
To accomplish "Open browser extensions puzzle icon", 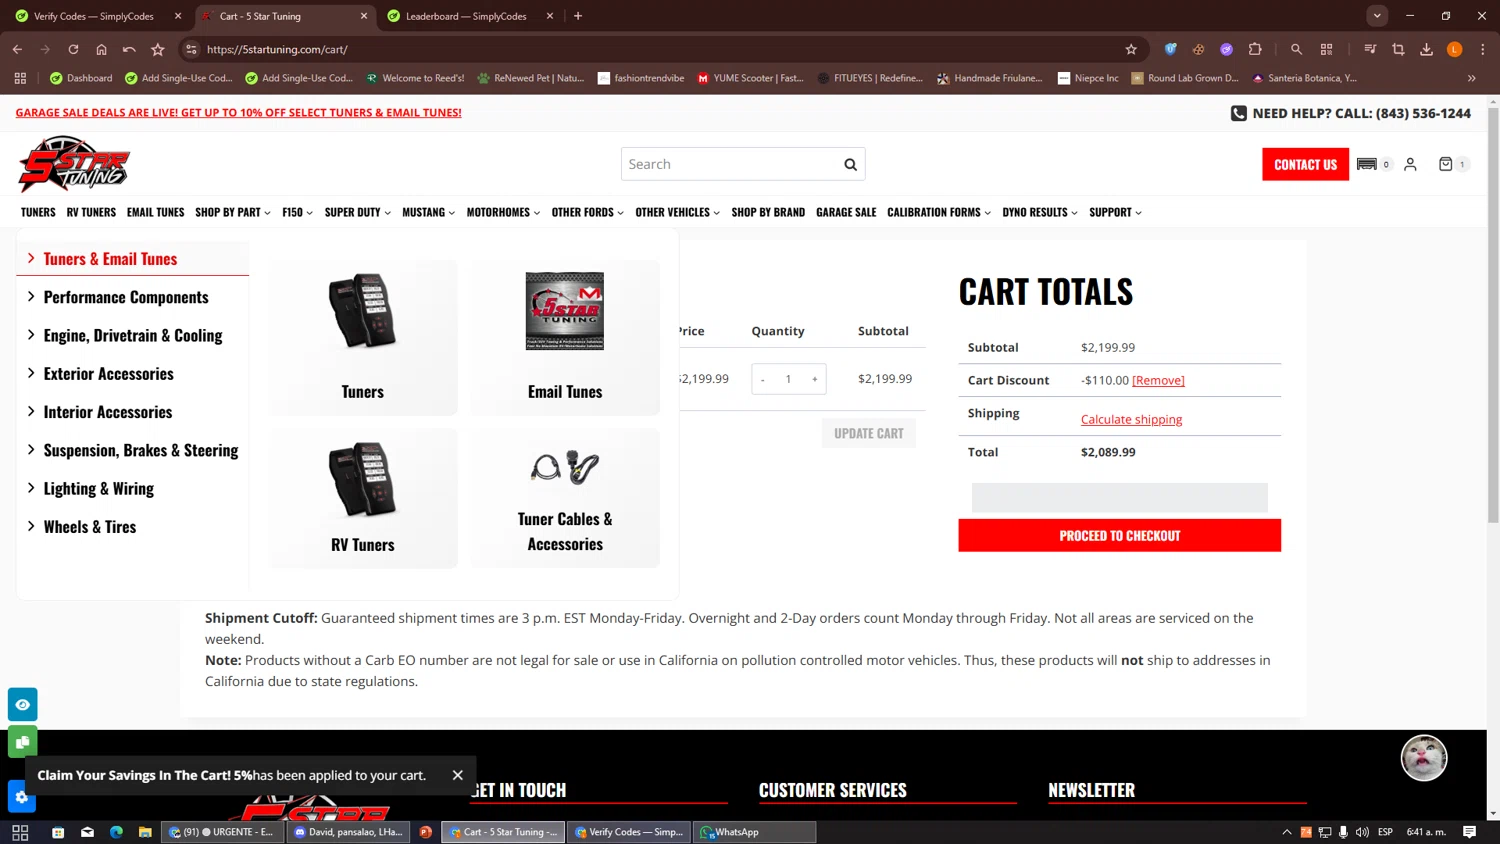I will 1255,49.
